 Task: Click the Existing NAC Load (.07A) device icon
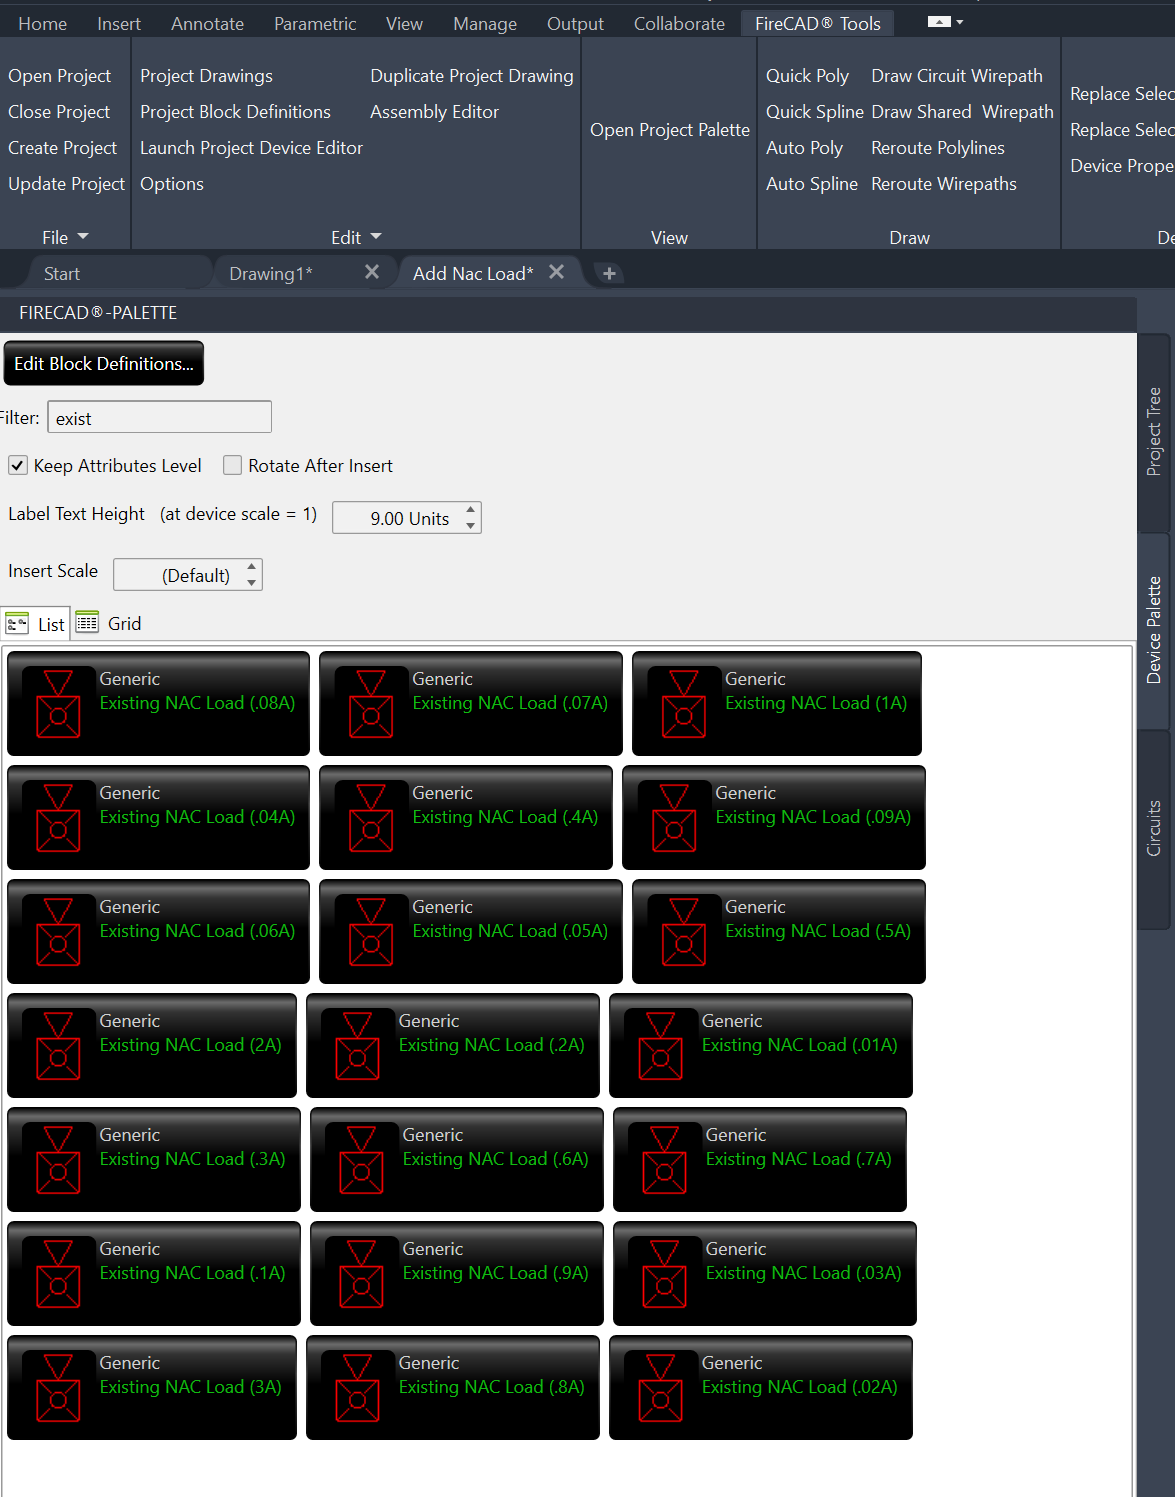[371, 704]
